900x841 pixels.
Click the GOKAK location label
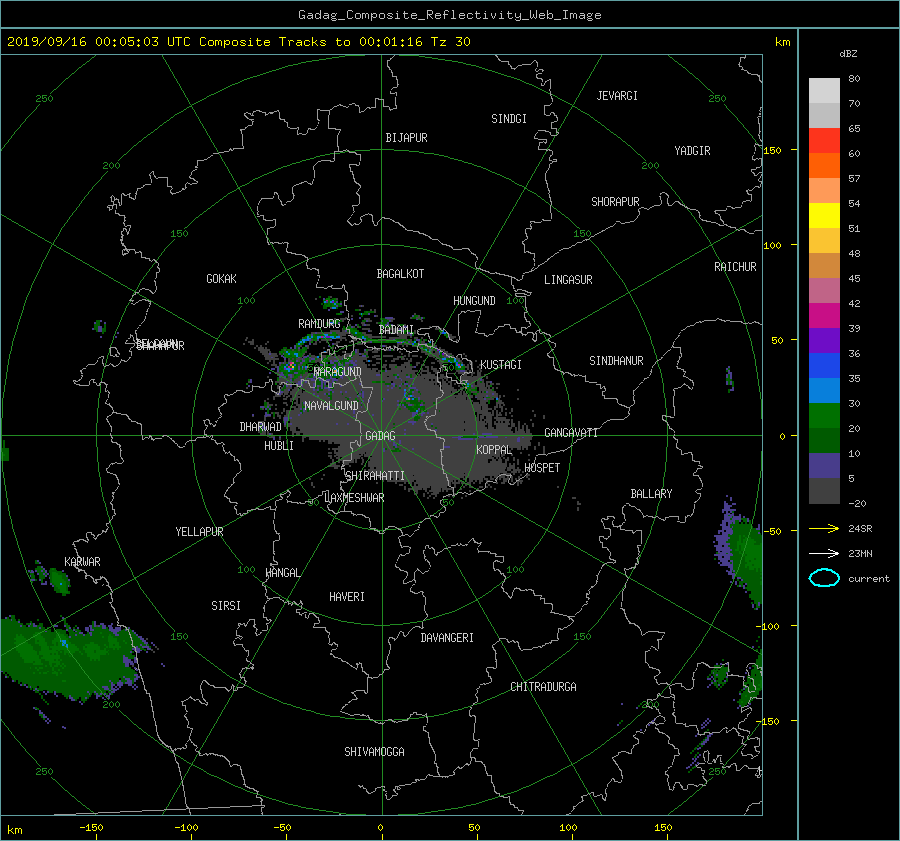[222, 279]
